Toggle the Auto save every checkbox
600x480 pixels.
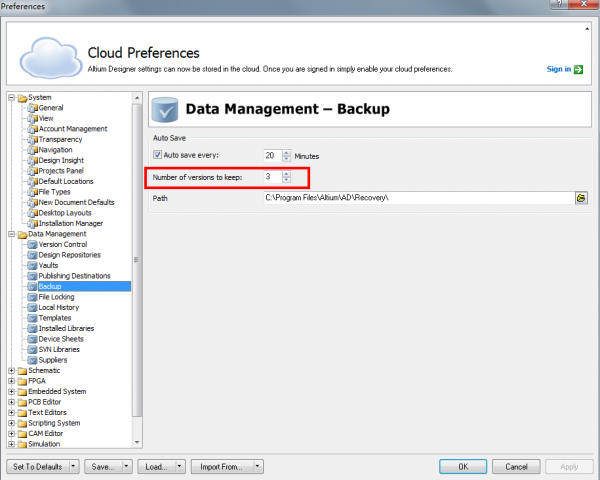click(158, 155)
